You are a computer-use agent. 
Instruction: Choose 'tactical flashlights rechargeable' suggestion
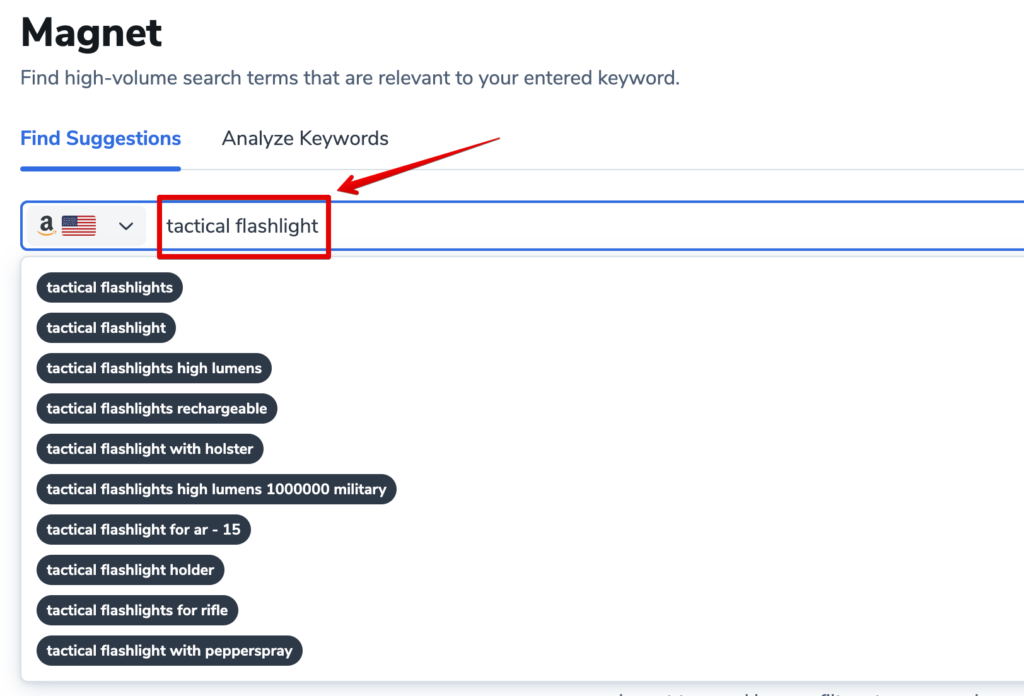(157, 409)
